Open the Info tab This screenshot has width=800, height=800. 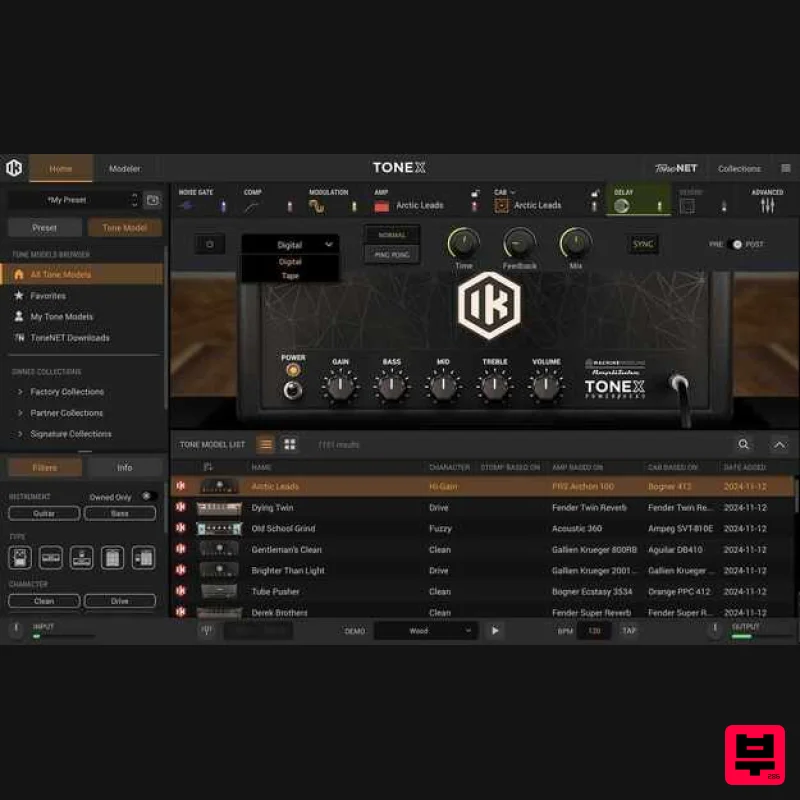click(125, 467)
